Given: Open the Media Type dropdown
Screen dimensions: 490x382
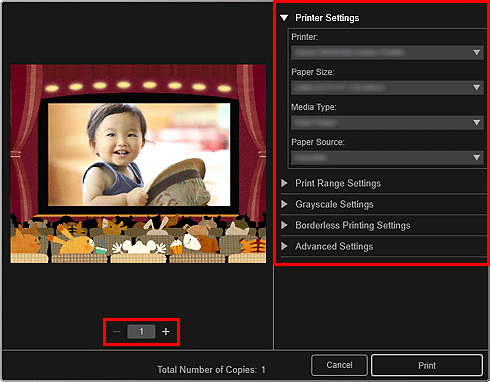Looking at the screenshot, I should click(x=387, y=123).
